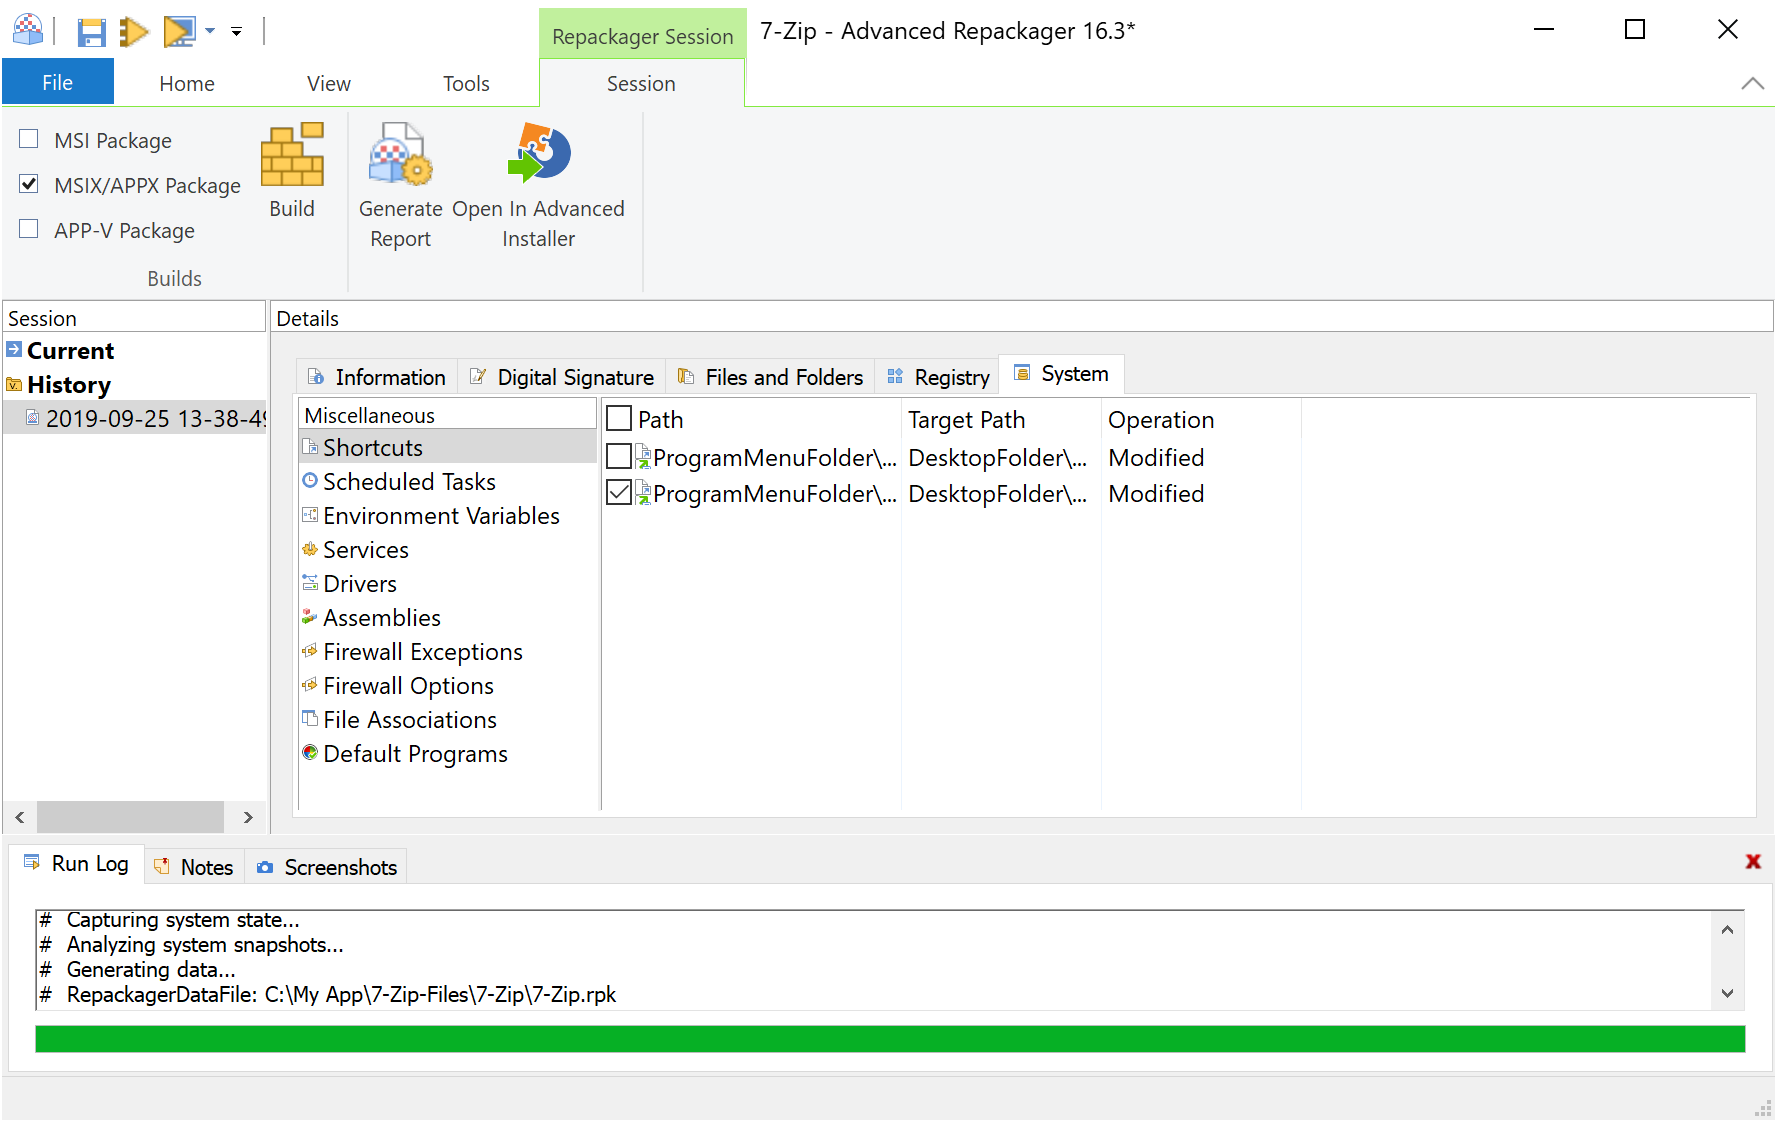Open the Run Log tab

[x=77, y=864]
